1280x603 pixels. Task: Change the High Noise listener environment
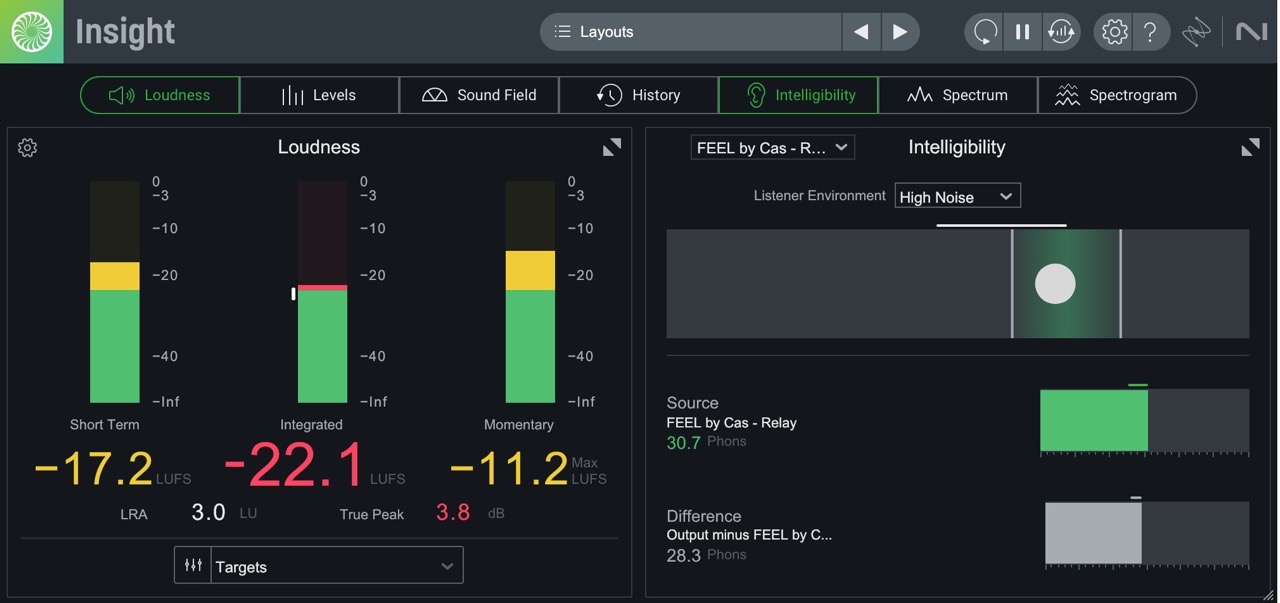pos(956,195)
